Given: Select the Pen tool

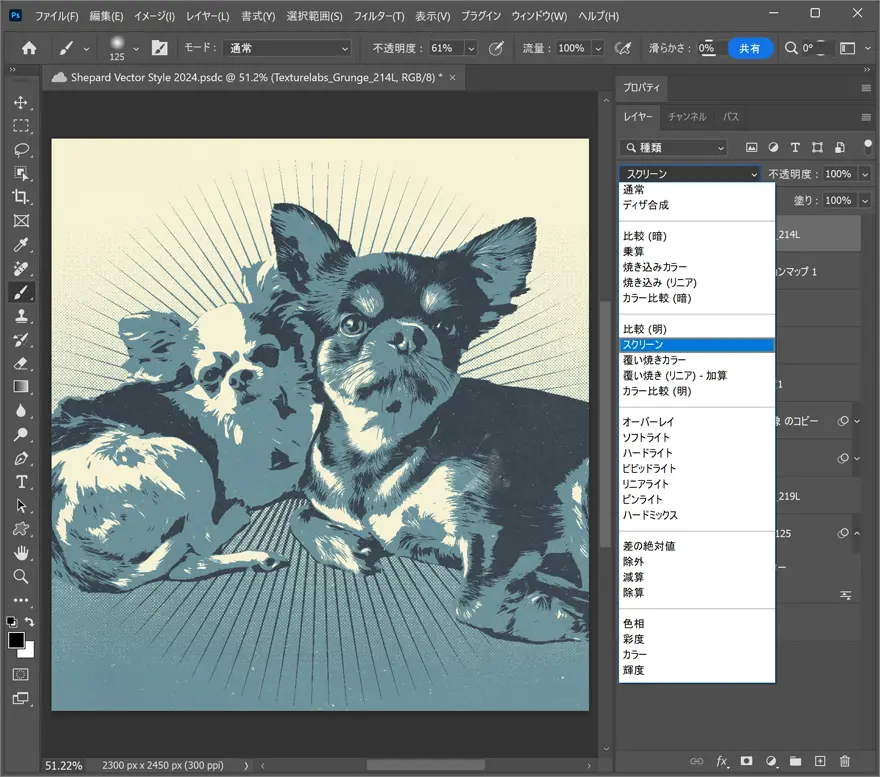Looking at the screenshot, I should pos(21,458).
